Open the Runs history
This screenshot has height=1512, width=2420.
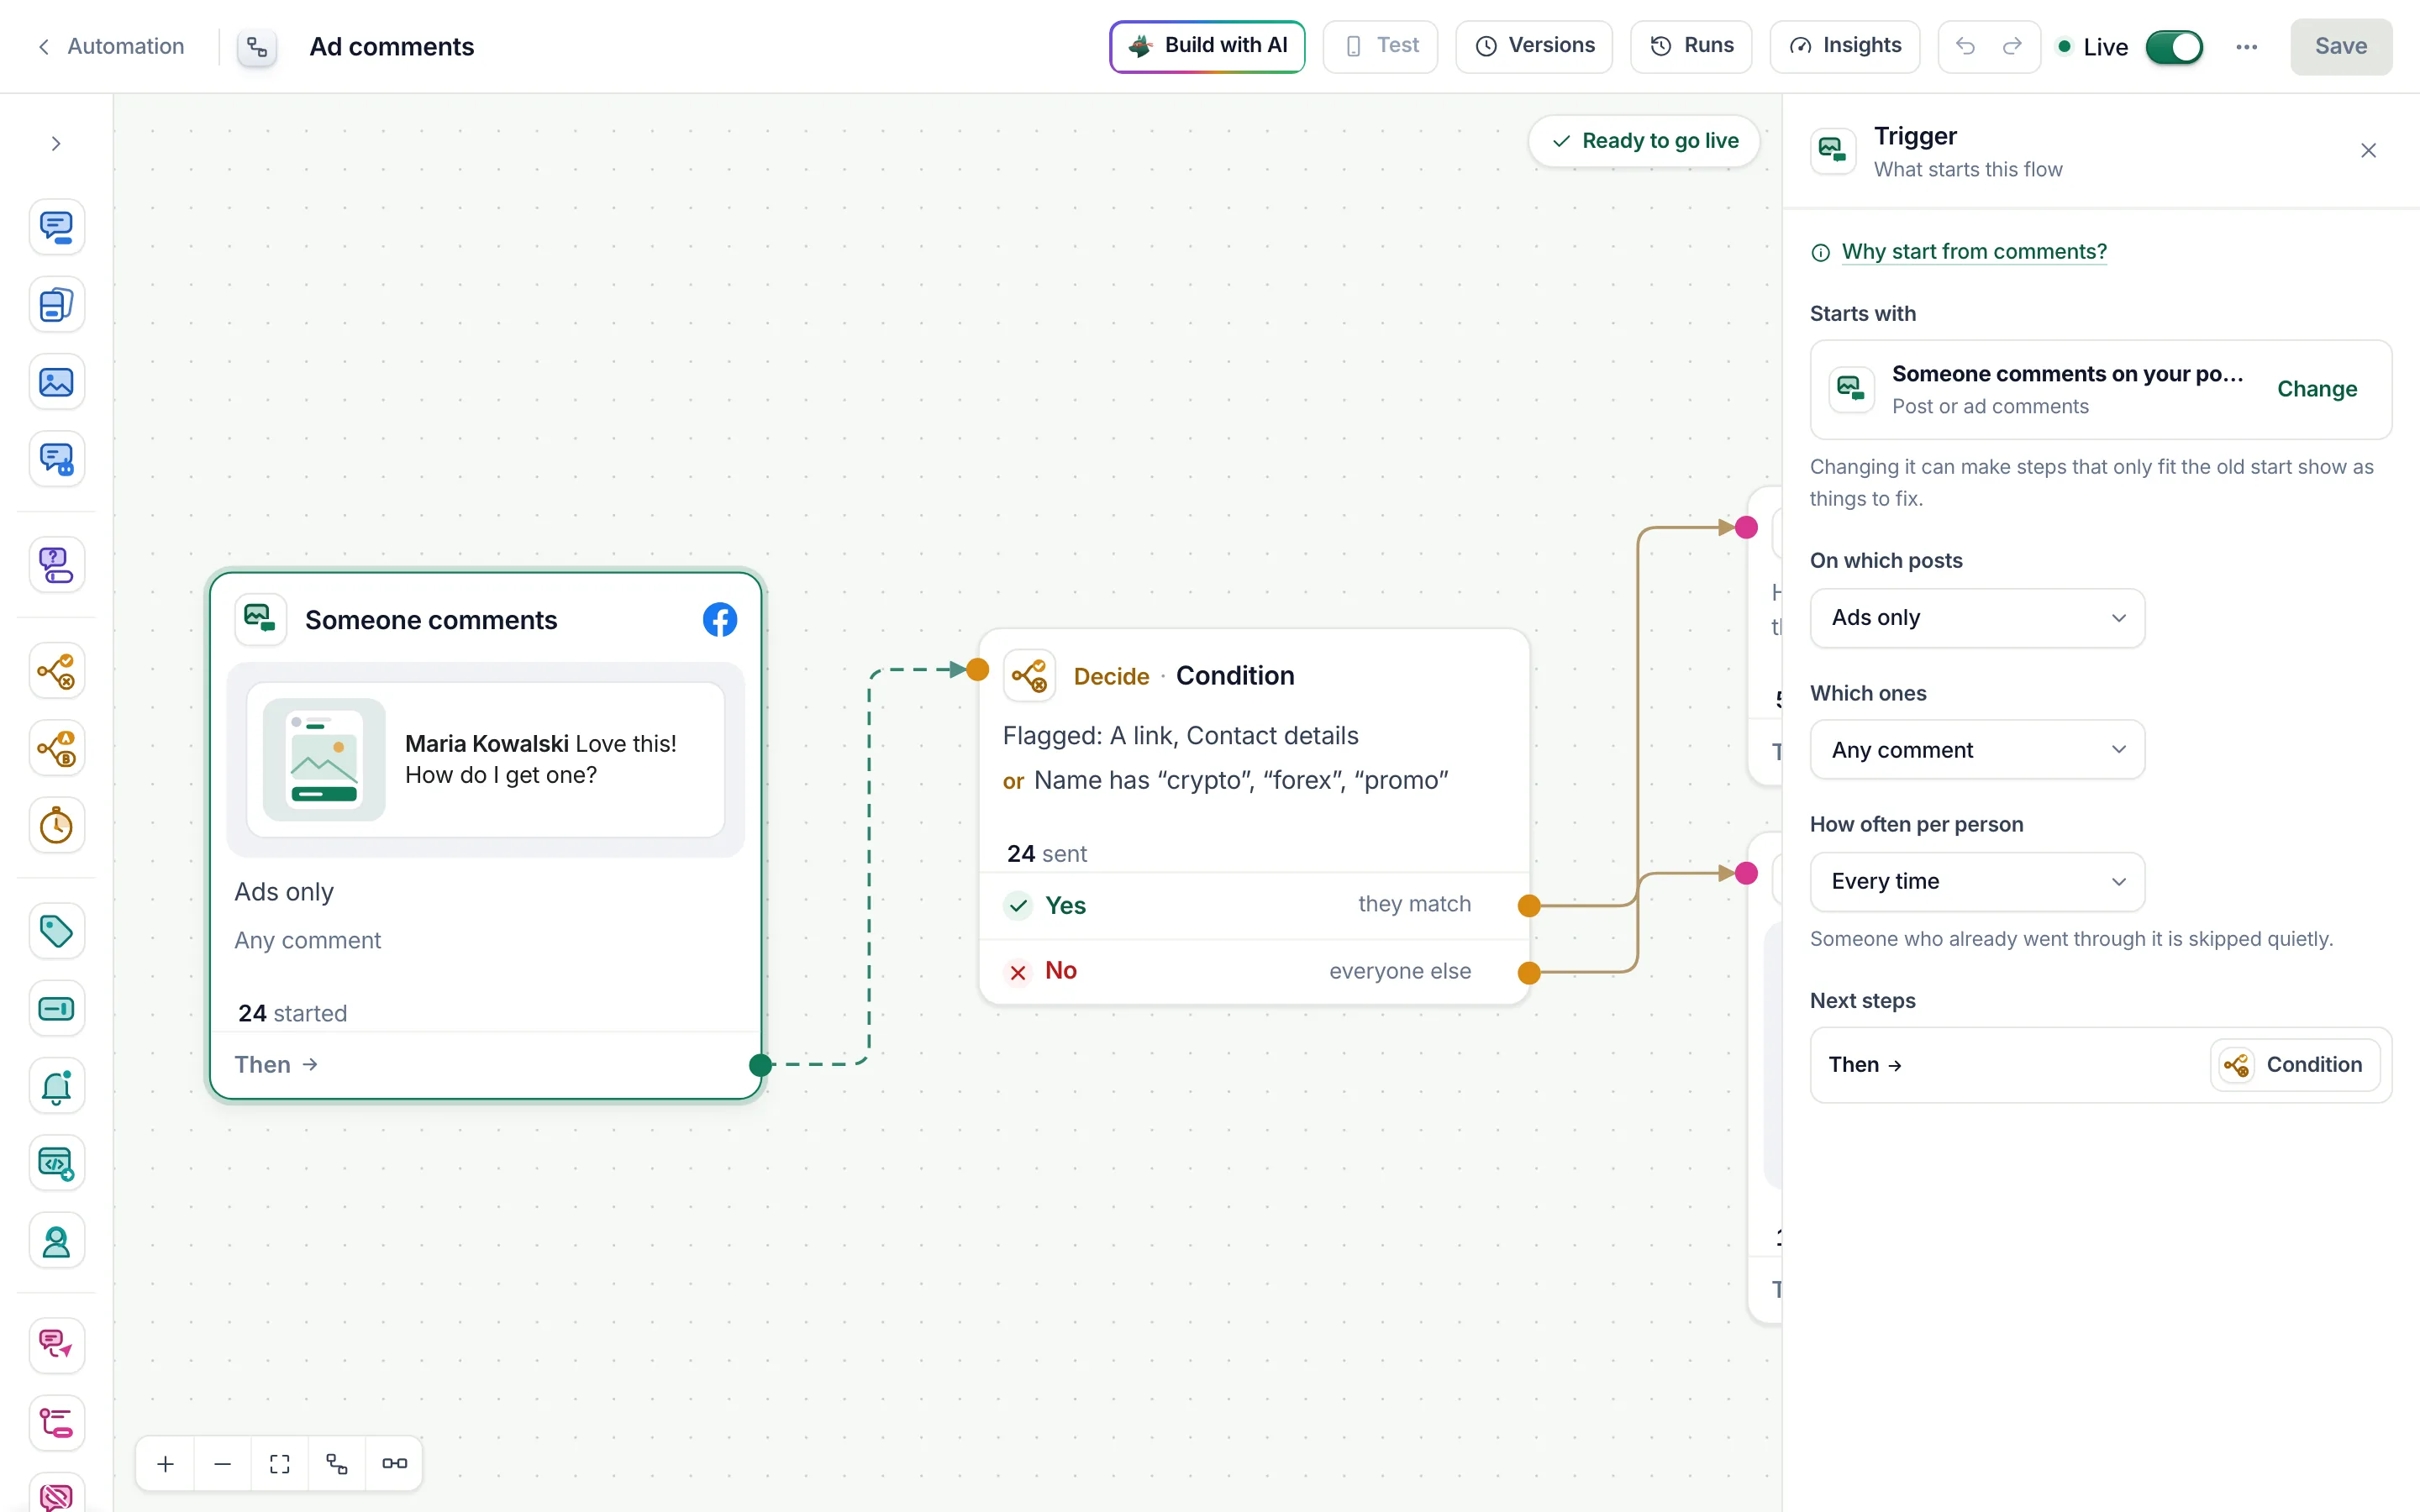pyautogui.click(x=1691, y=46)
